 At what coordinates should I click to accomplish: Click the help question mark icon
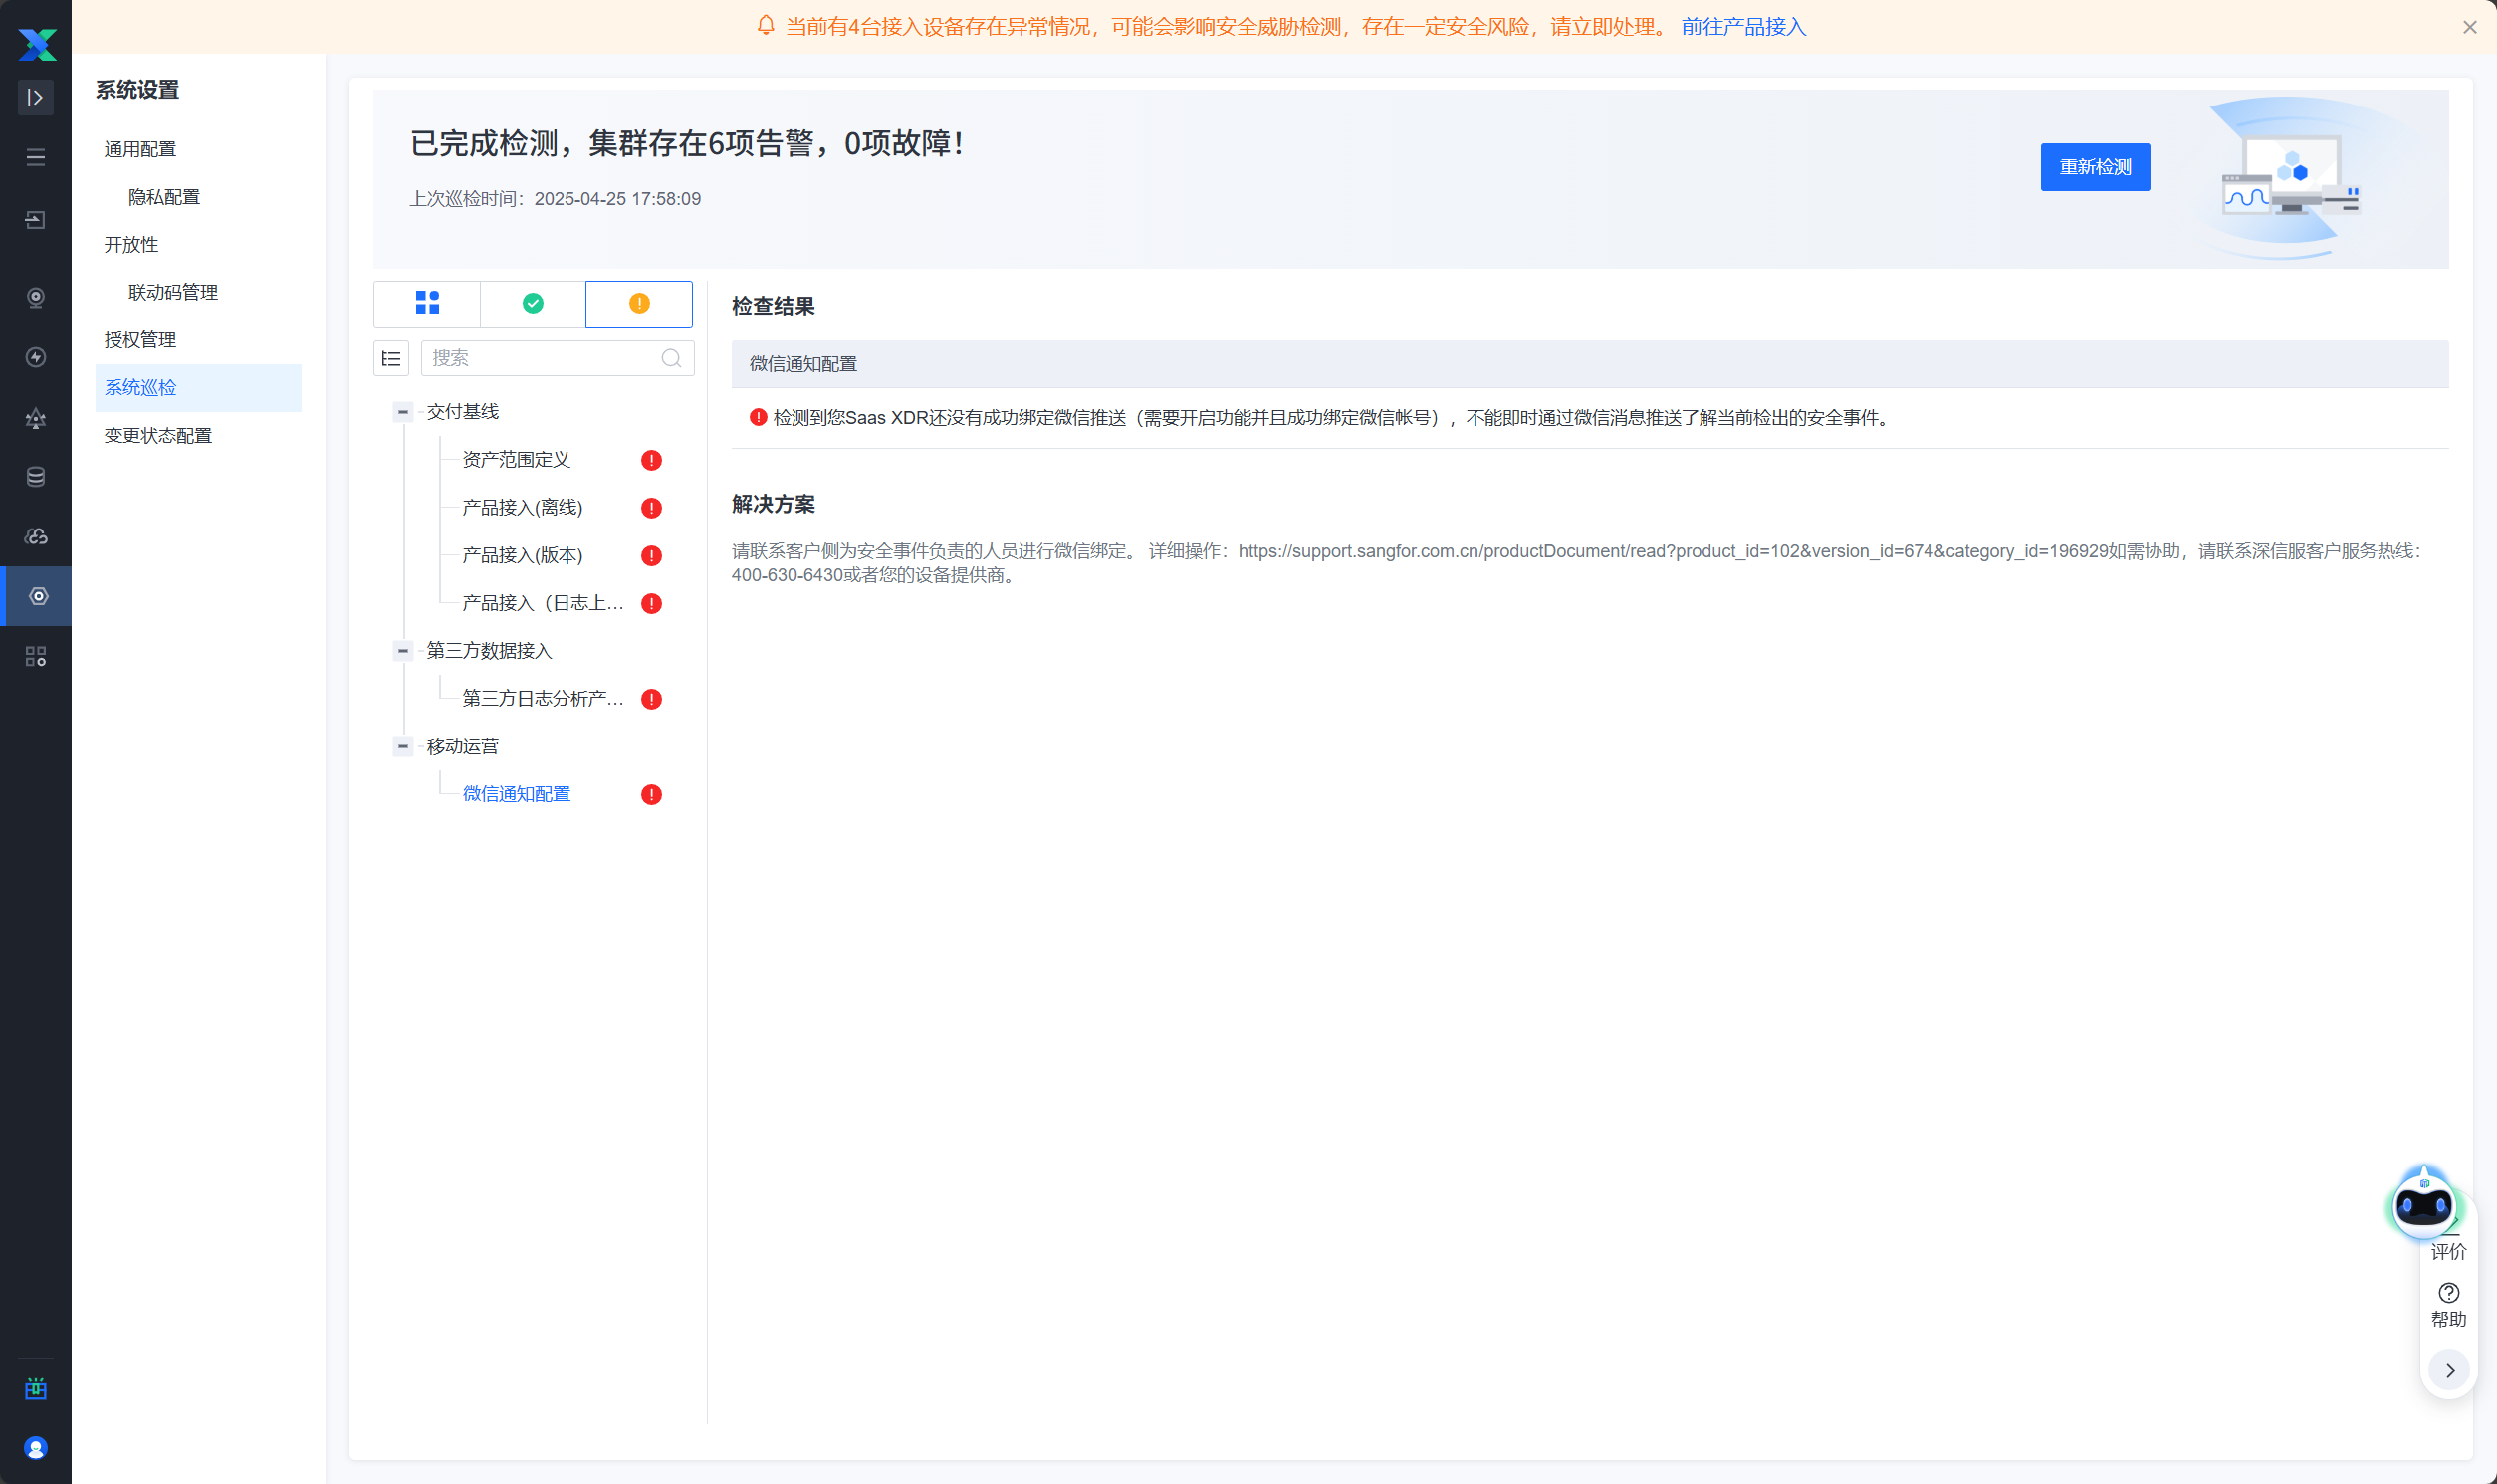click(2448, 1292)
